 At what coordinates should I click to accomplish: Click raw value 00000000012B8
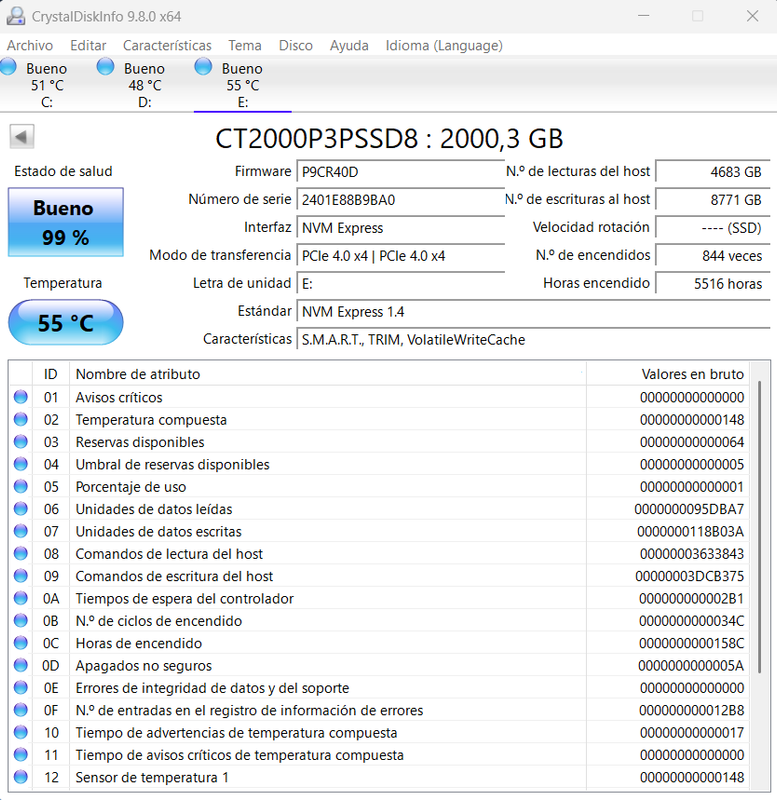692,710
